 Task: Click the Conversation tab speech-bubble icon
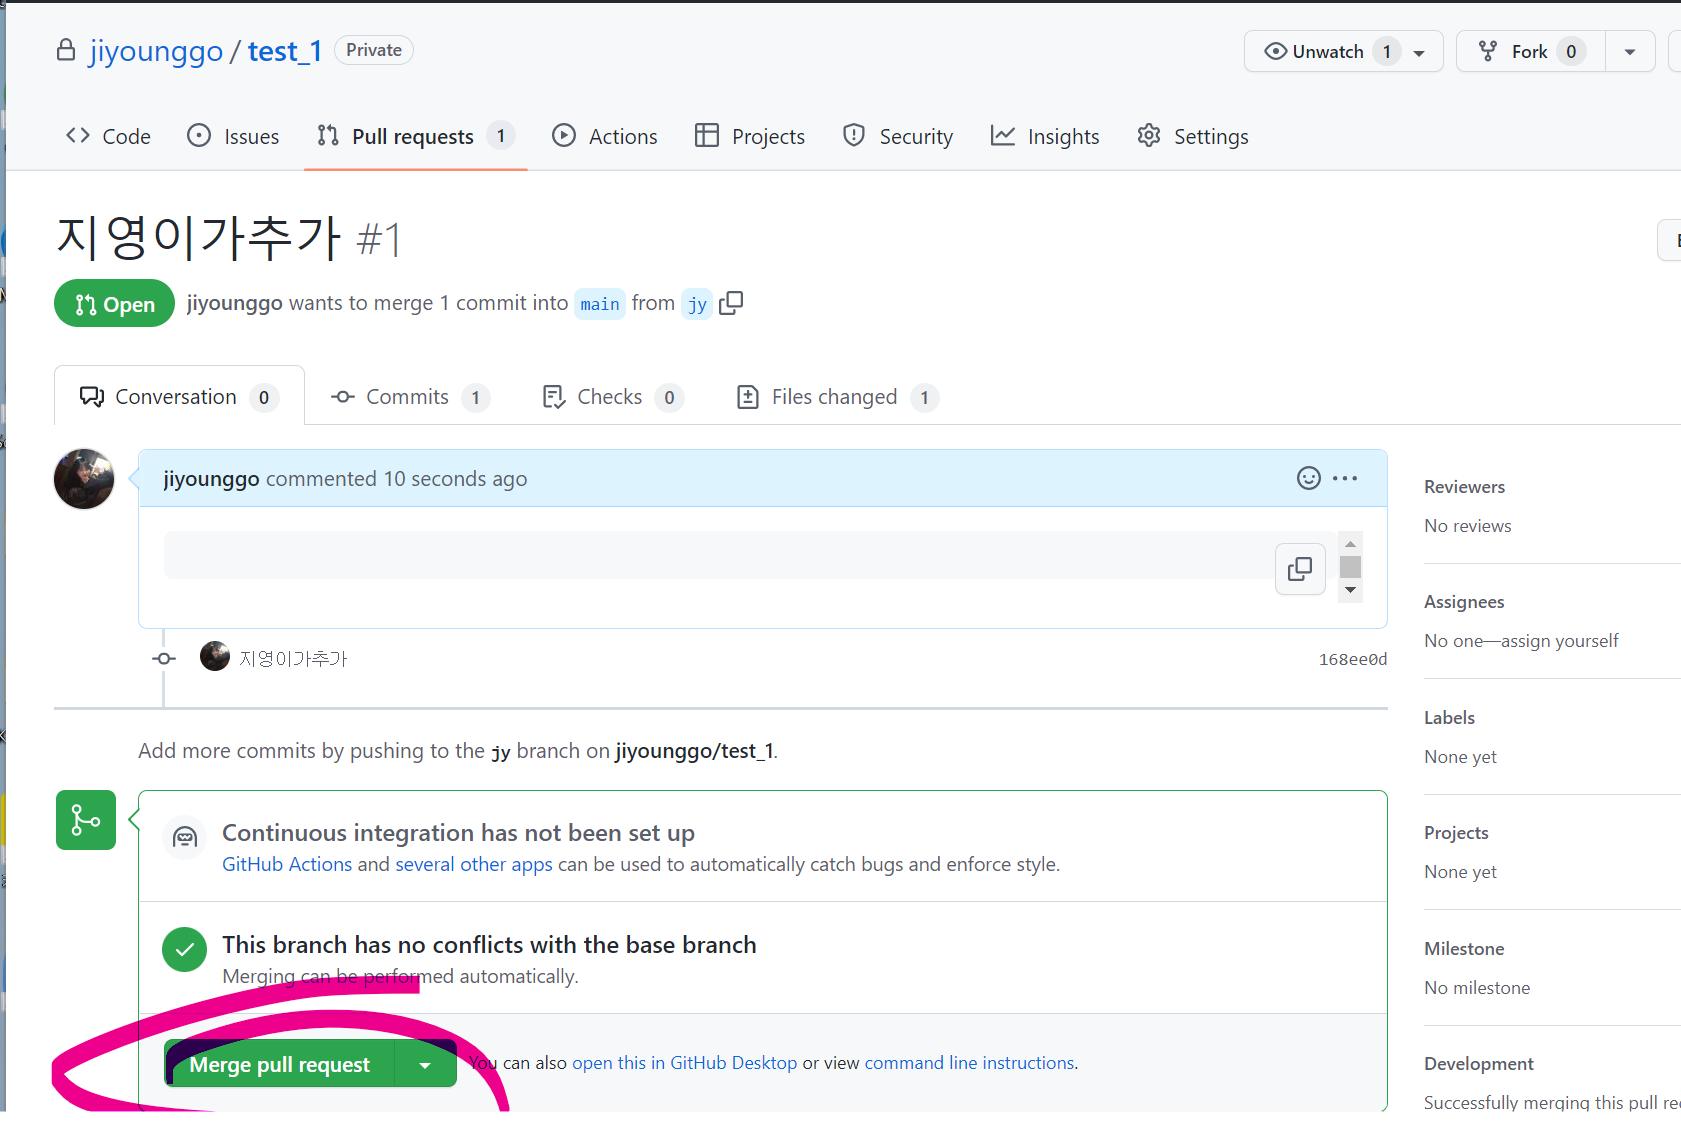pos(92,397)
